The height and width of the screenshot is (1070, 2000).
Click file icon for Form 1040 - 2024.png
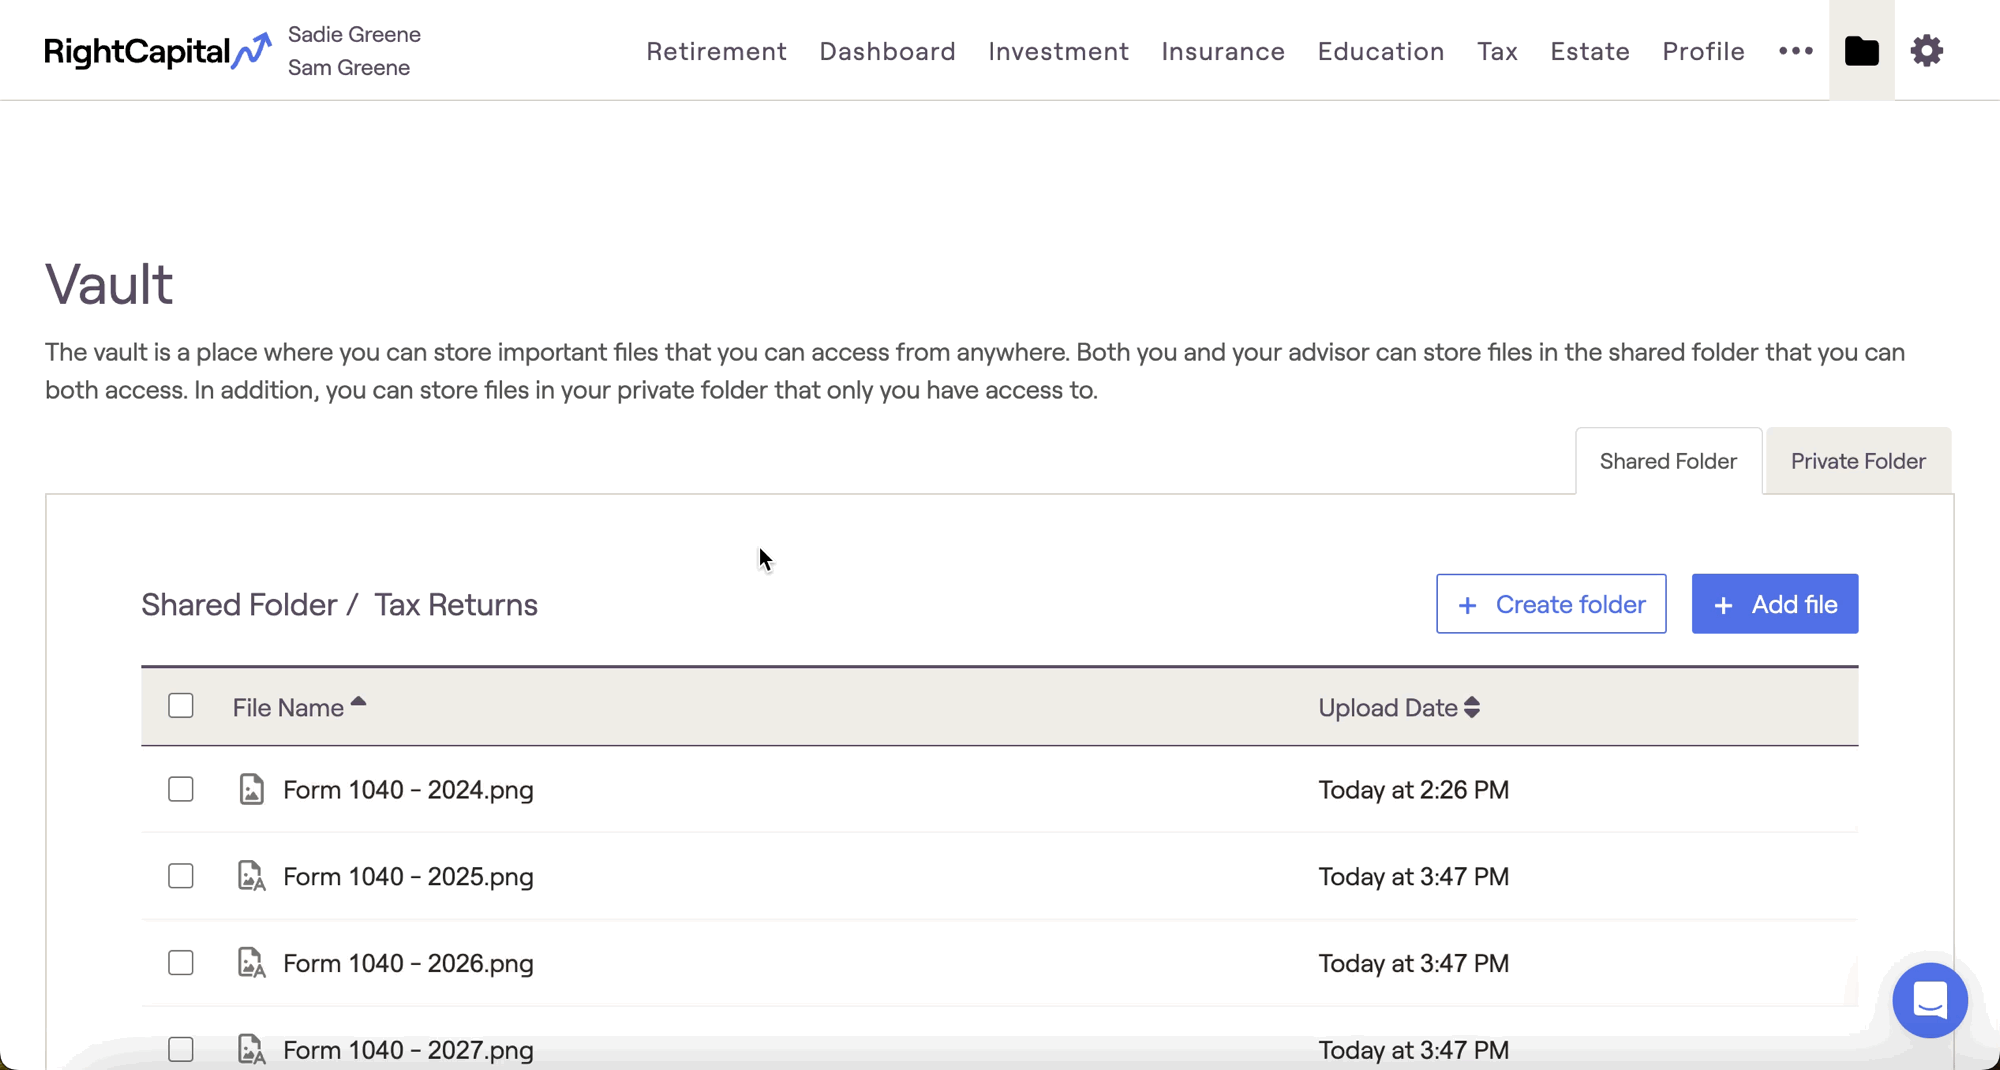[251, 789]
